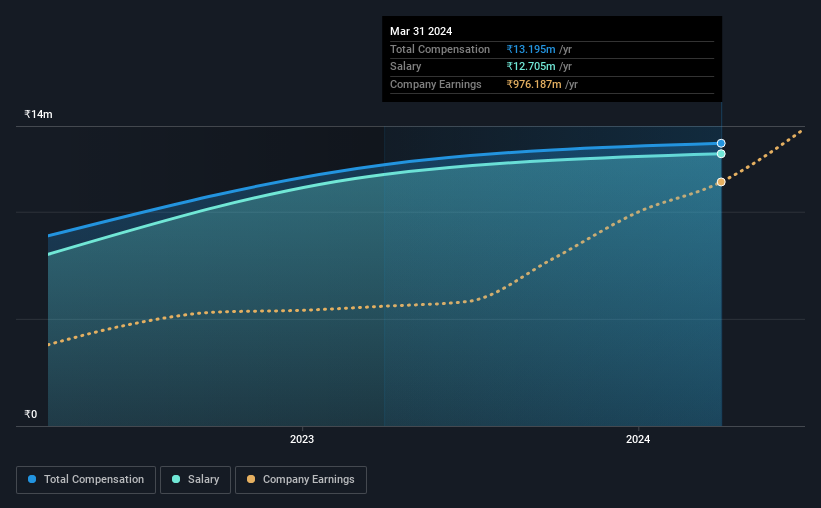The width and height of the screenshot is (821, 508).
Task: Click the teal dot in Salary legend
Action: click(x=176, y=479)
